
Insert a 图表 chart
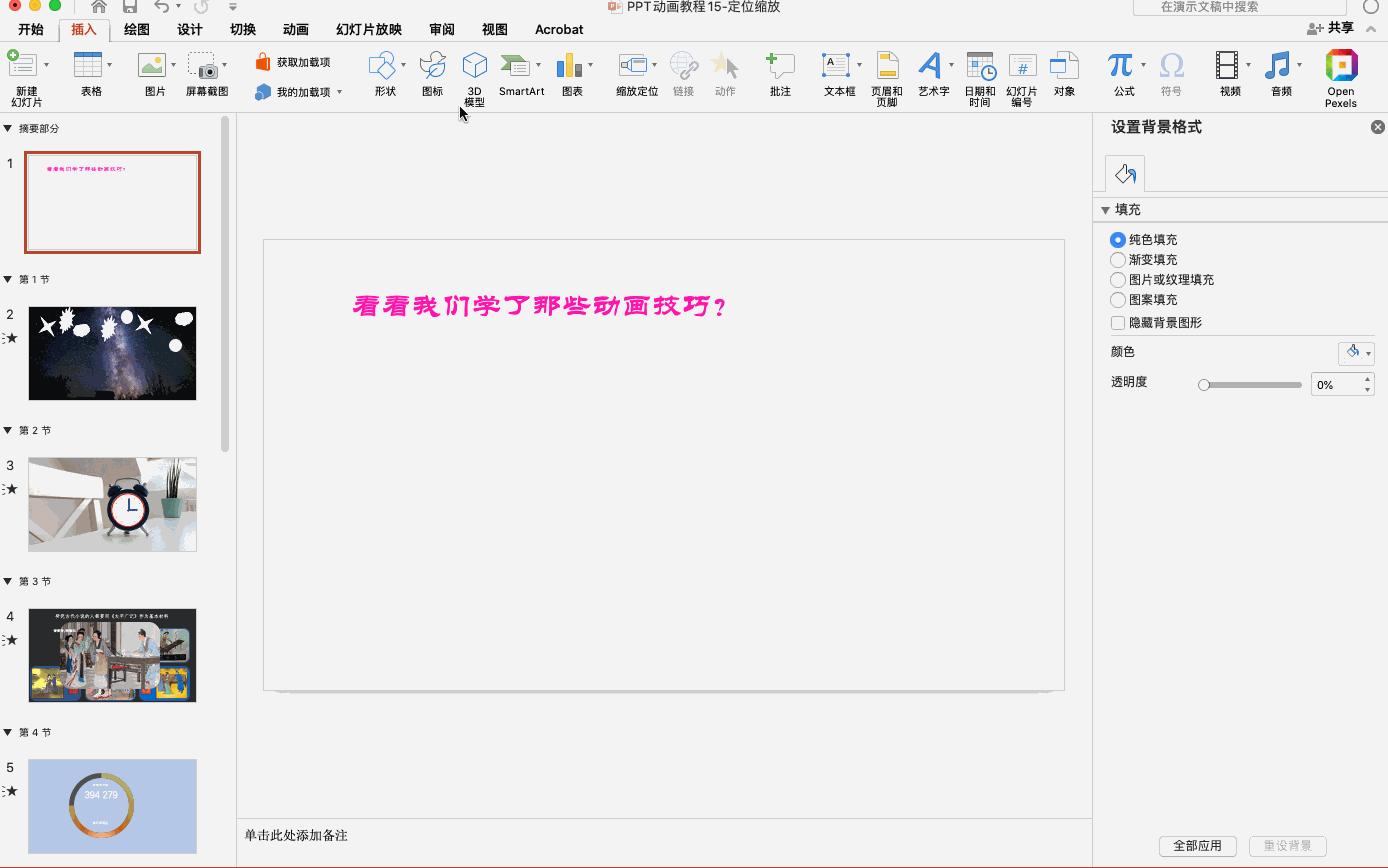coord(572,75)
